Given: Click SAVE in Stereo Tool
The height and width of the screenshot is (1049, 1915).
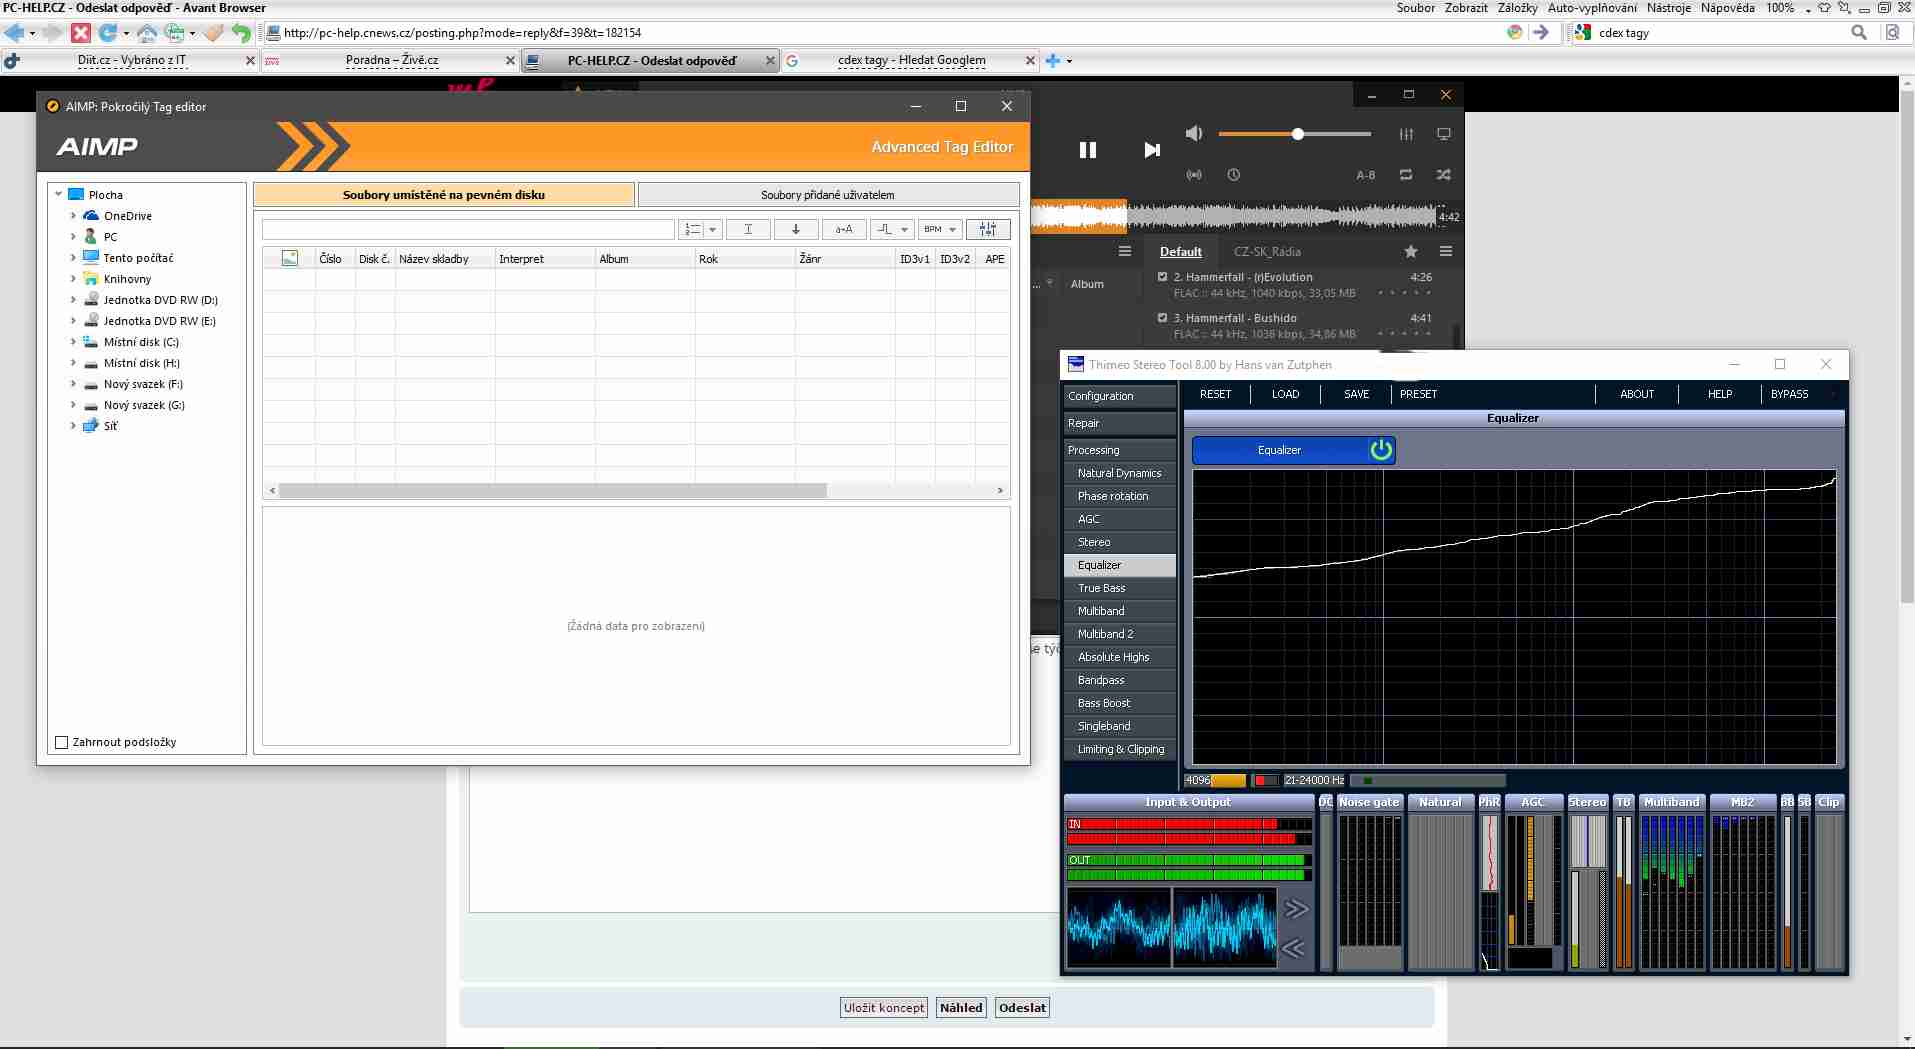Looking at the screenshot, I should click(x=1356, y=394).
